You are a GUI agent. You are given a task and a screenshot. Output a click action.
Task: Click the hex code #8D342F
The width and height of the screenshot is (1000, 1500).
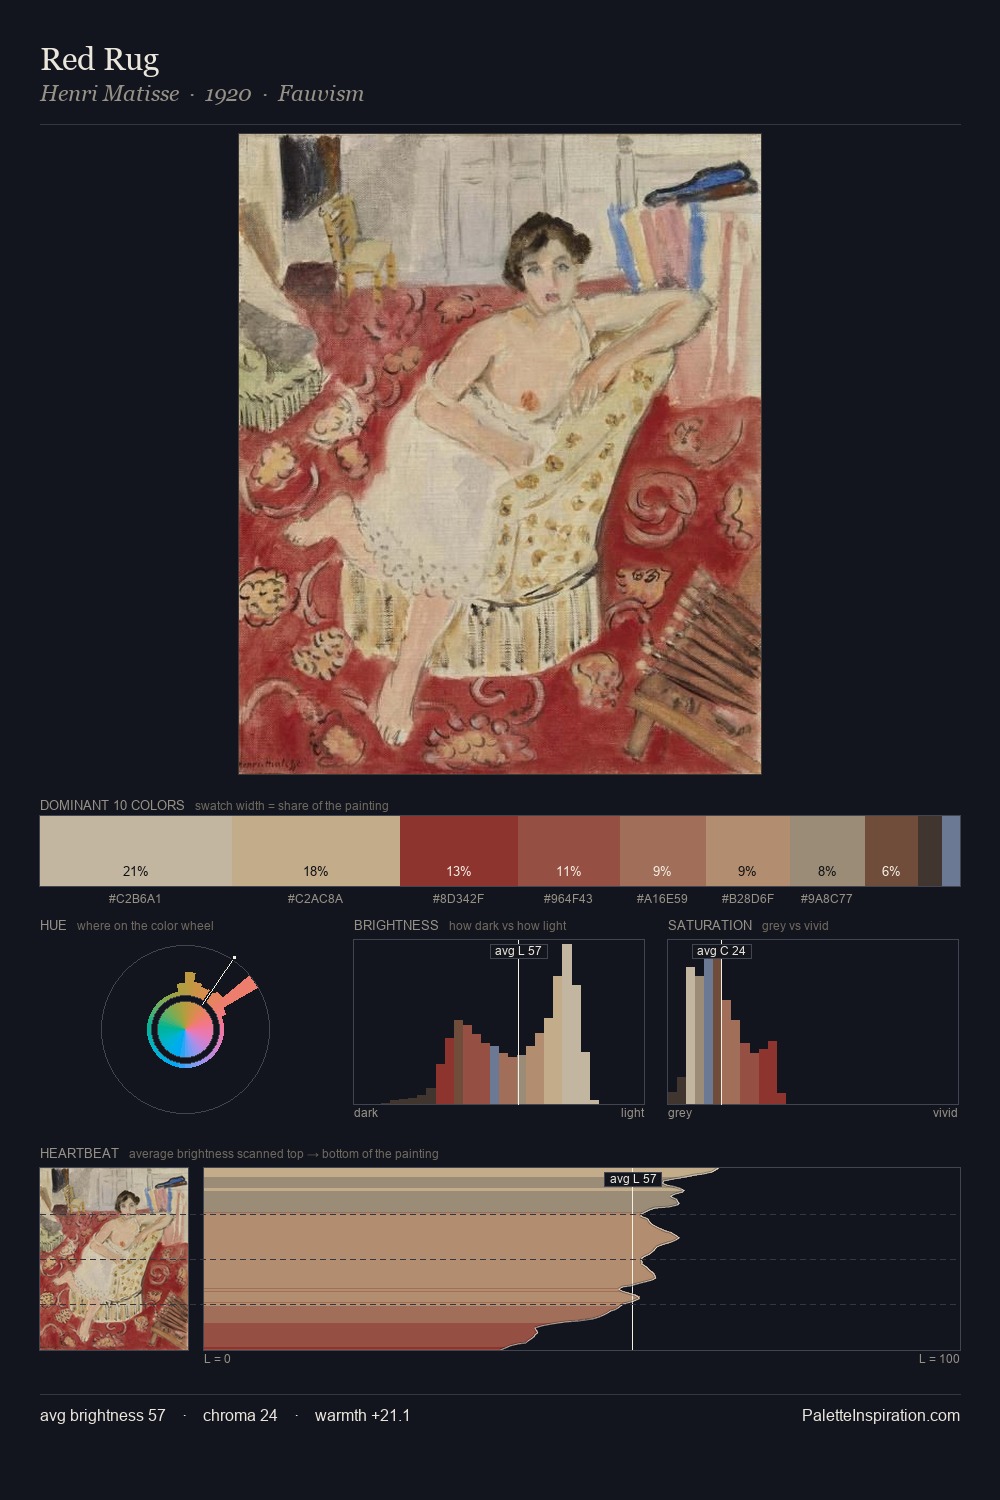458,899
